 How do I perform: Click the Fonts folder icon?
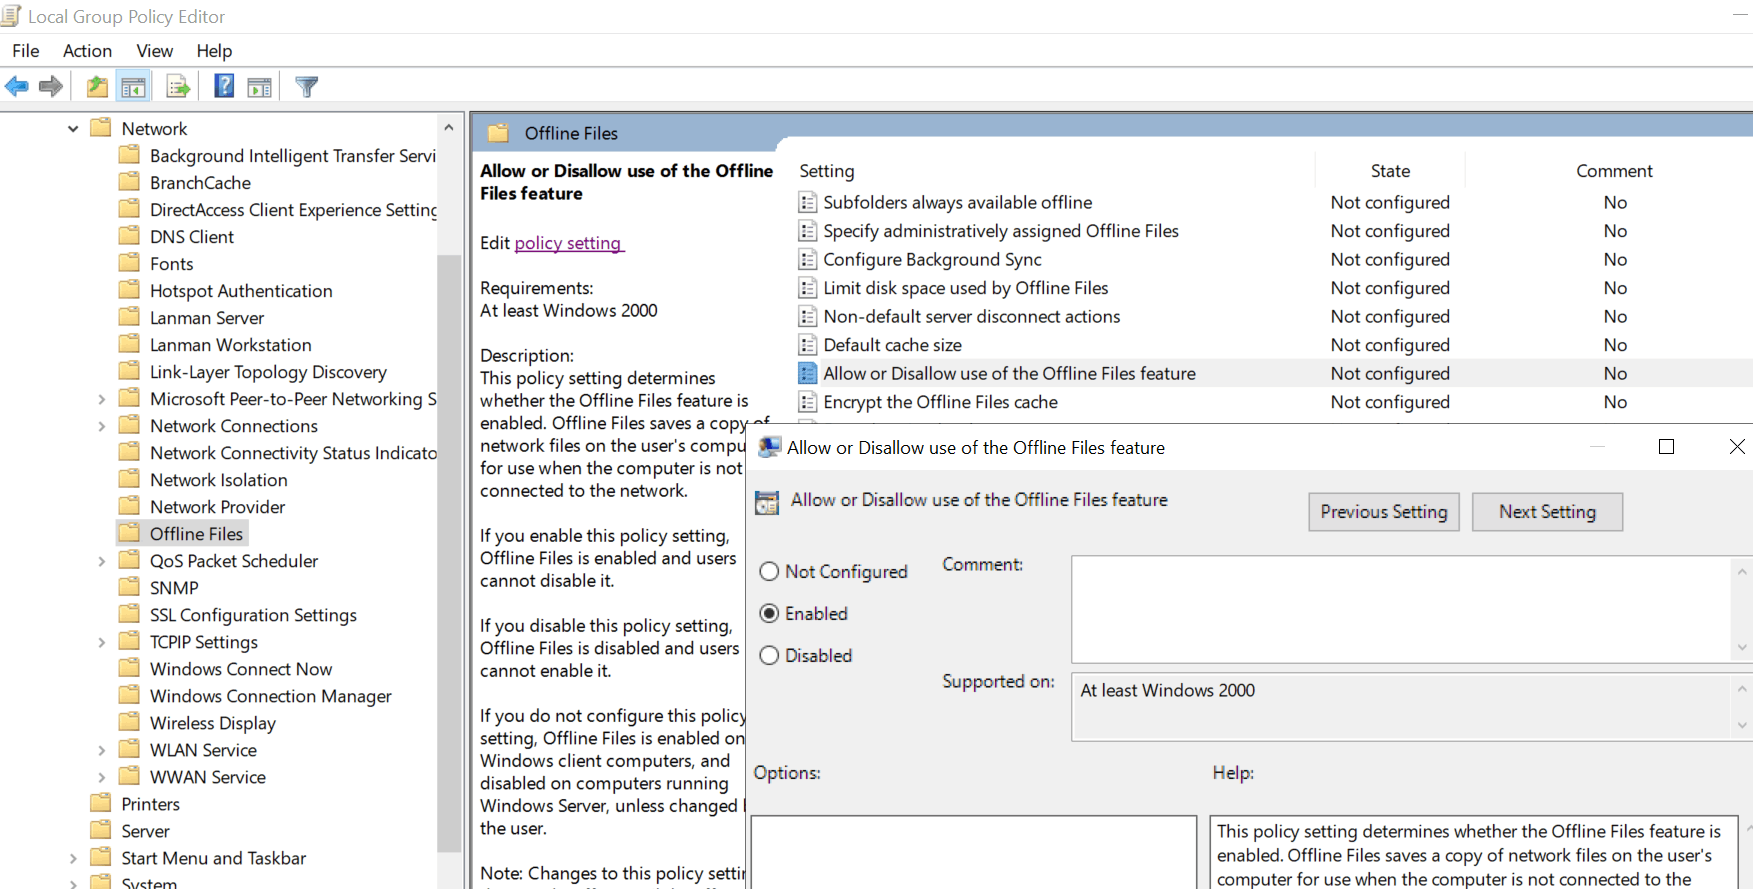[x=129, y=263]
